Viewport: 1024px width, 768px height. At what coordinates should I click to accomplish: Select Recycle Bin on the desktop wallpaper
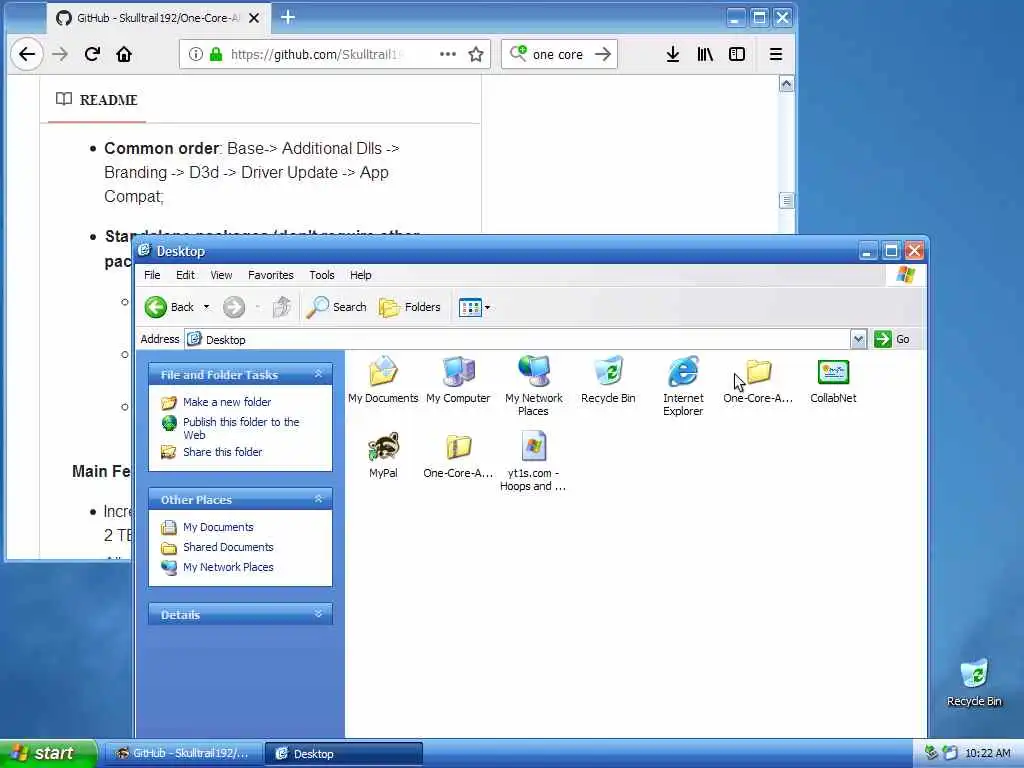point(974,682)
